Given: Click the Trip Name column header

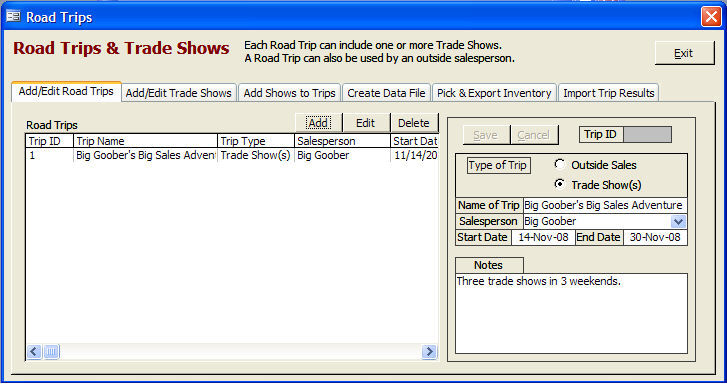Looking at the screenshot, I should click(x=146, y=141).
